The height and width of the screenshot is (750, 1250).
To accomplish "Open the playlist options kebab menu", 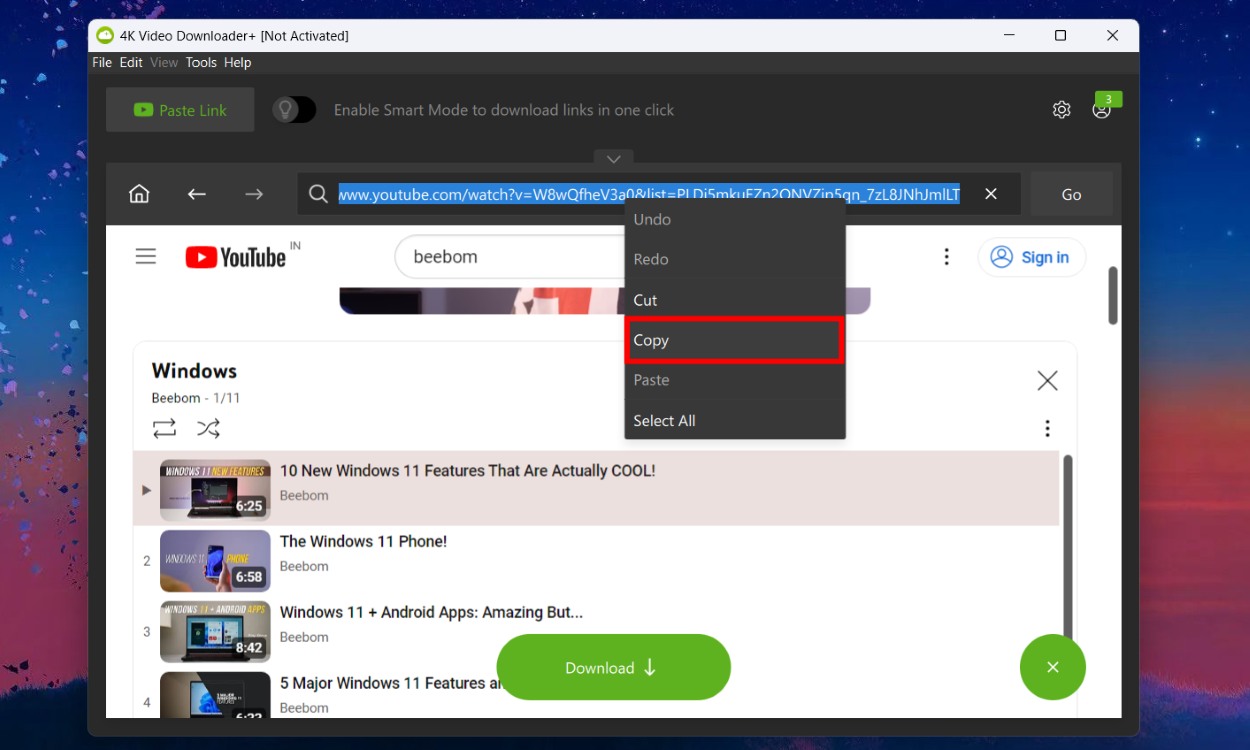I will coord(1047,428).
